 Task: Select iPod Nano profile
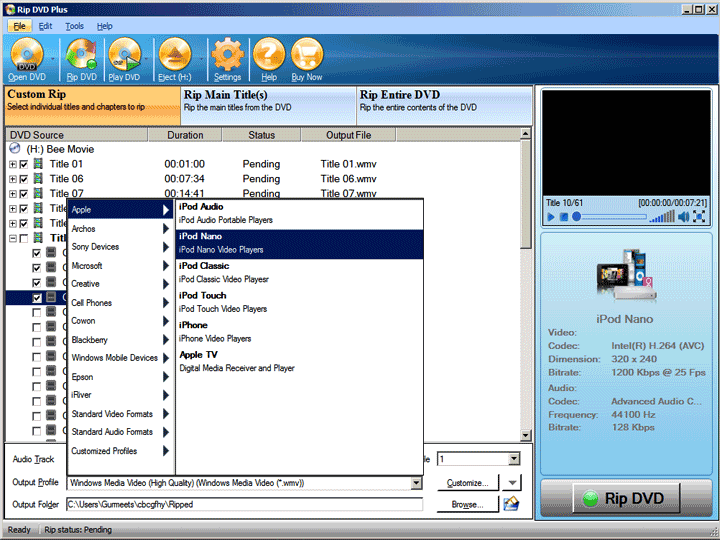pos(299,244)
